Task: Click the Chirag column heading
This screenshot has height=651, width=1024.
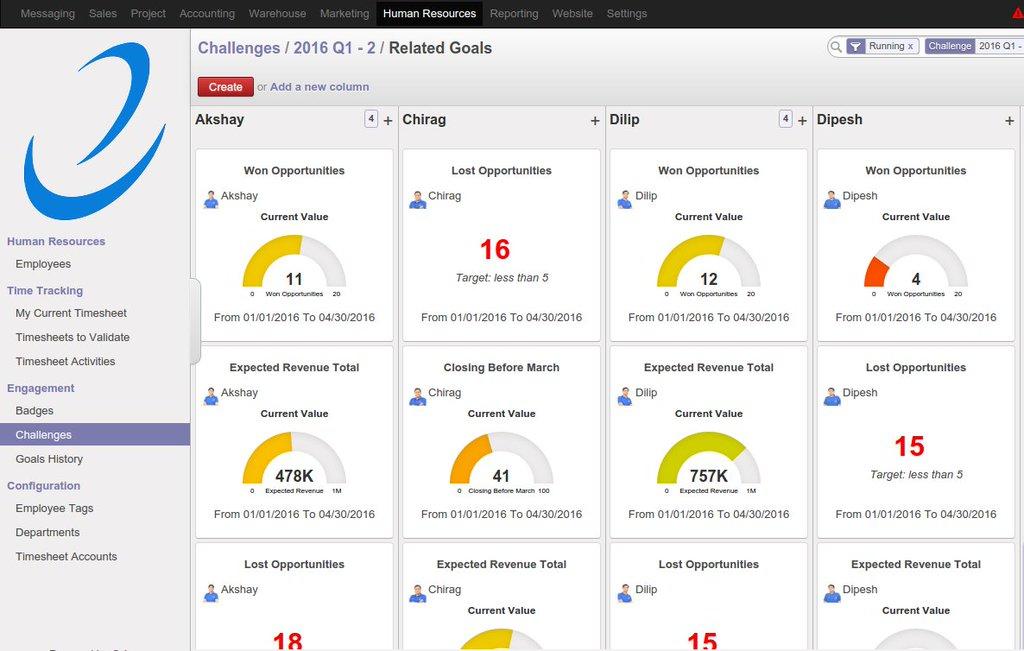Action: [424, 119]
